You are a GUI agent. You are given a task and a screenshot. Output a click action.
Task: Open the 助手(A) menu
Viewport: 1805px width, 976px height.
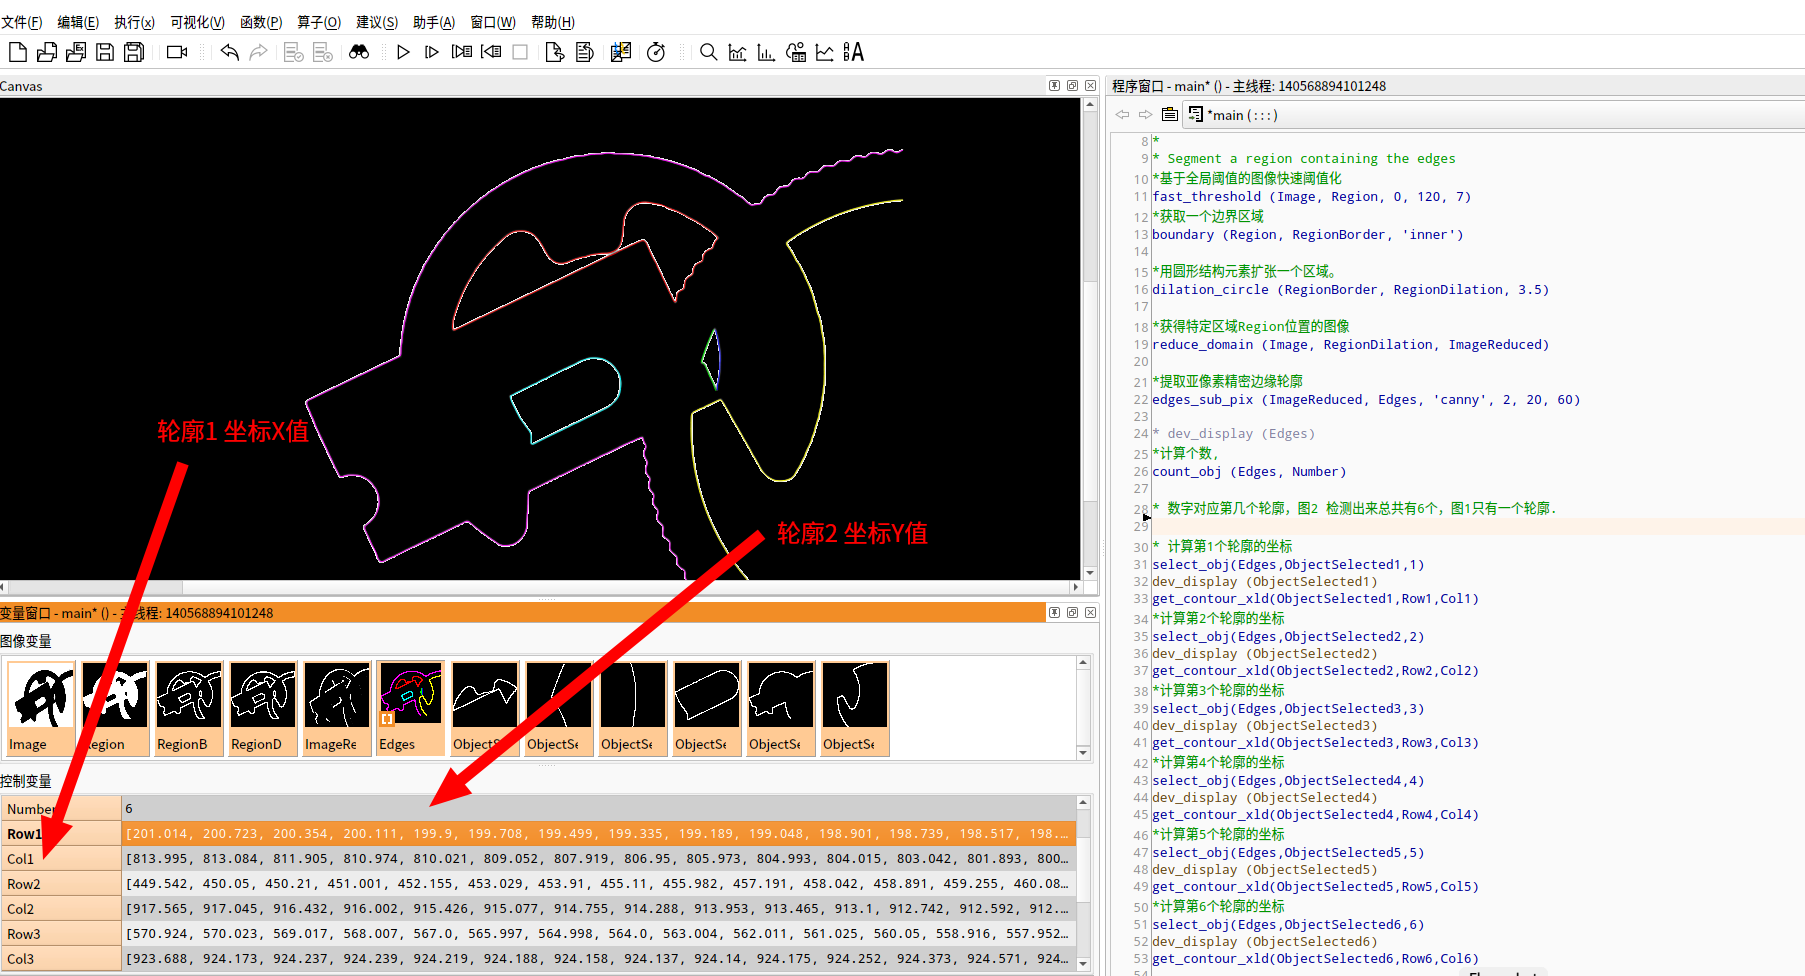(434, 22)
